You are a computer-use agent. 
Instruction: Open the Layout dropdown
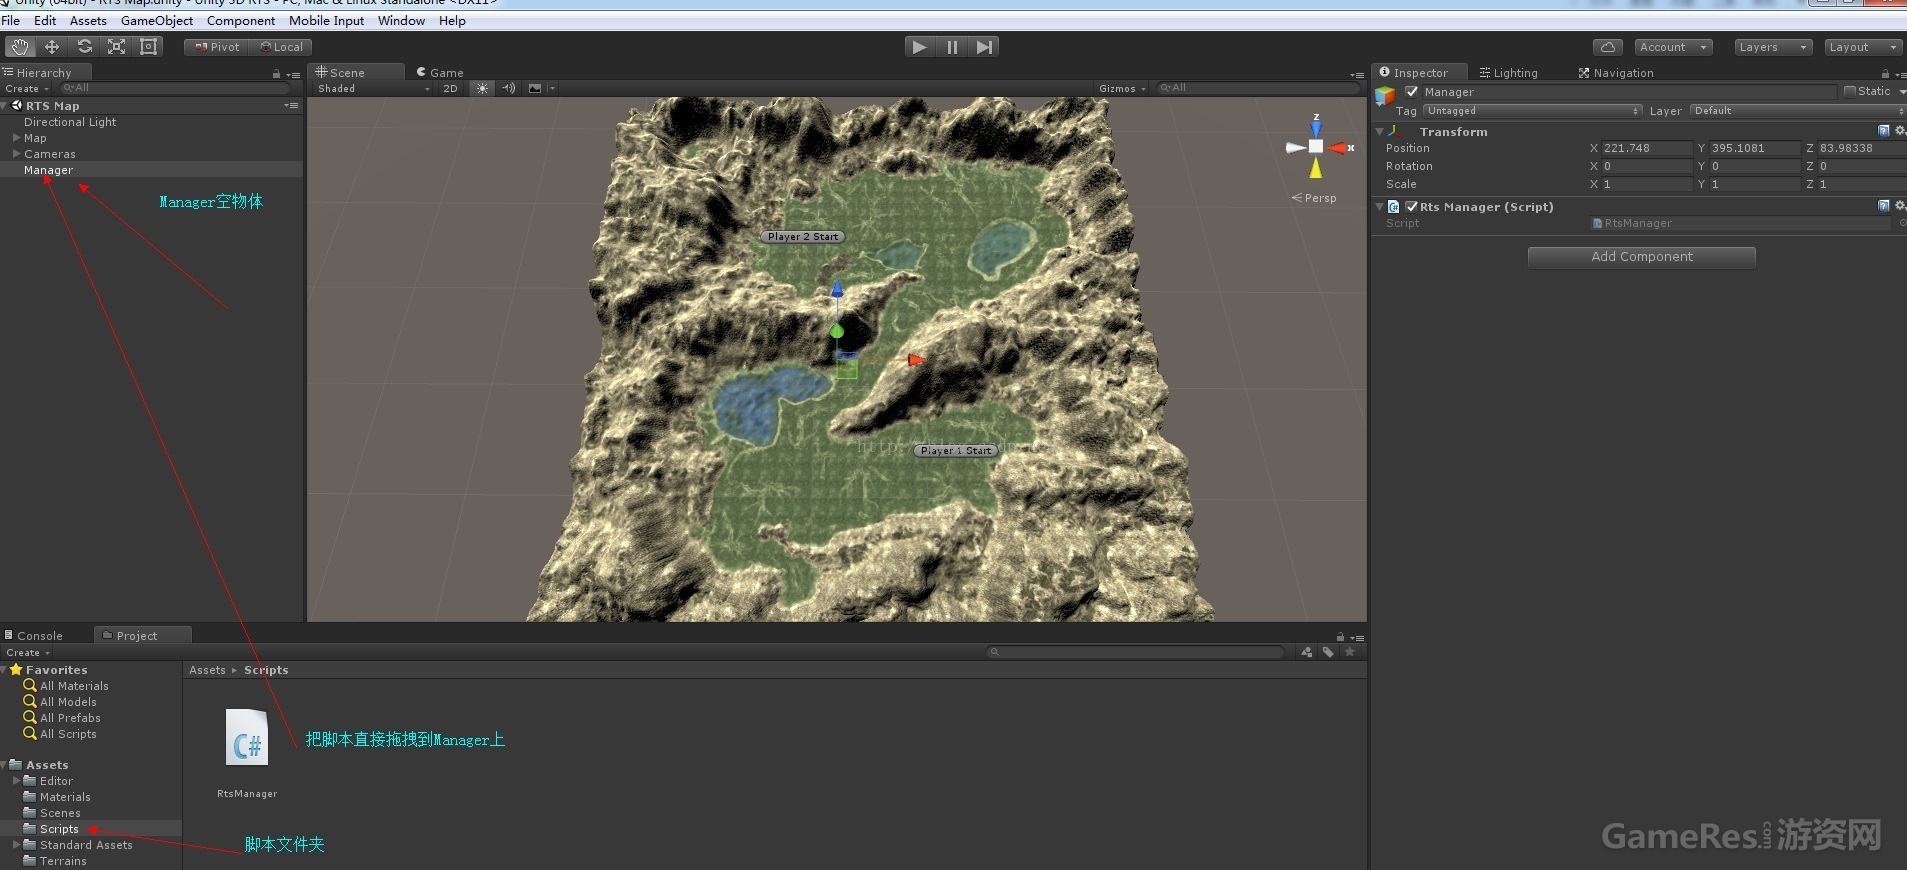point(1863,47)
